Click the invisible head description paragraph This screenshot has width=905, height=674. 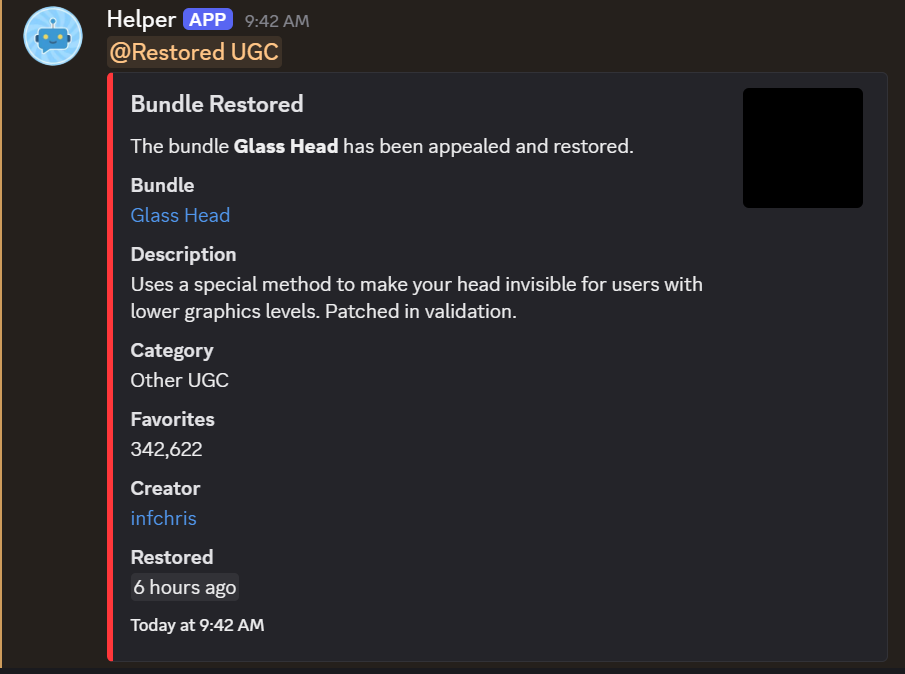(x=416, y=297)
